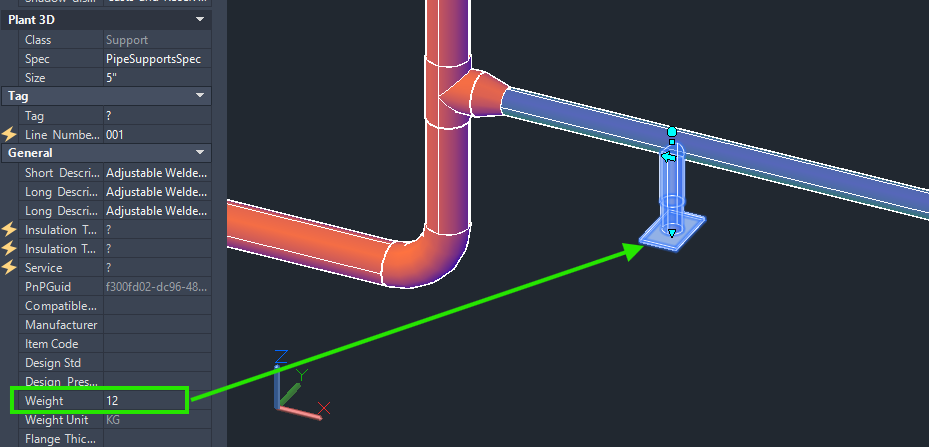Click the lightning icon beside first Insulation row
The height and width of the screenshot is (447, 929).
[x=9, y=229]
